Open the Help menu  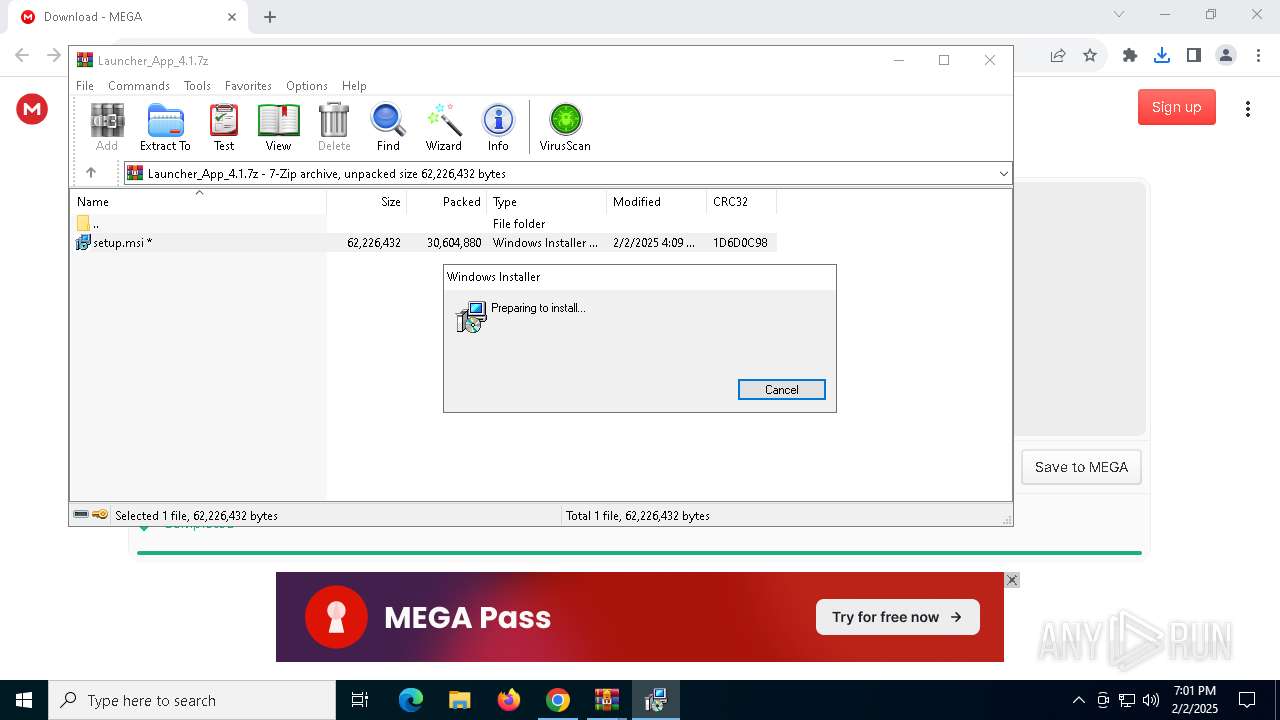(354, 86)
